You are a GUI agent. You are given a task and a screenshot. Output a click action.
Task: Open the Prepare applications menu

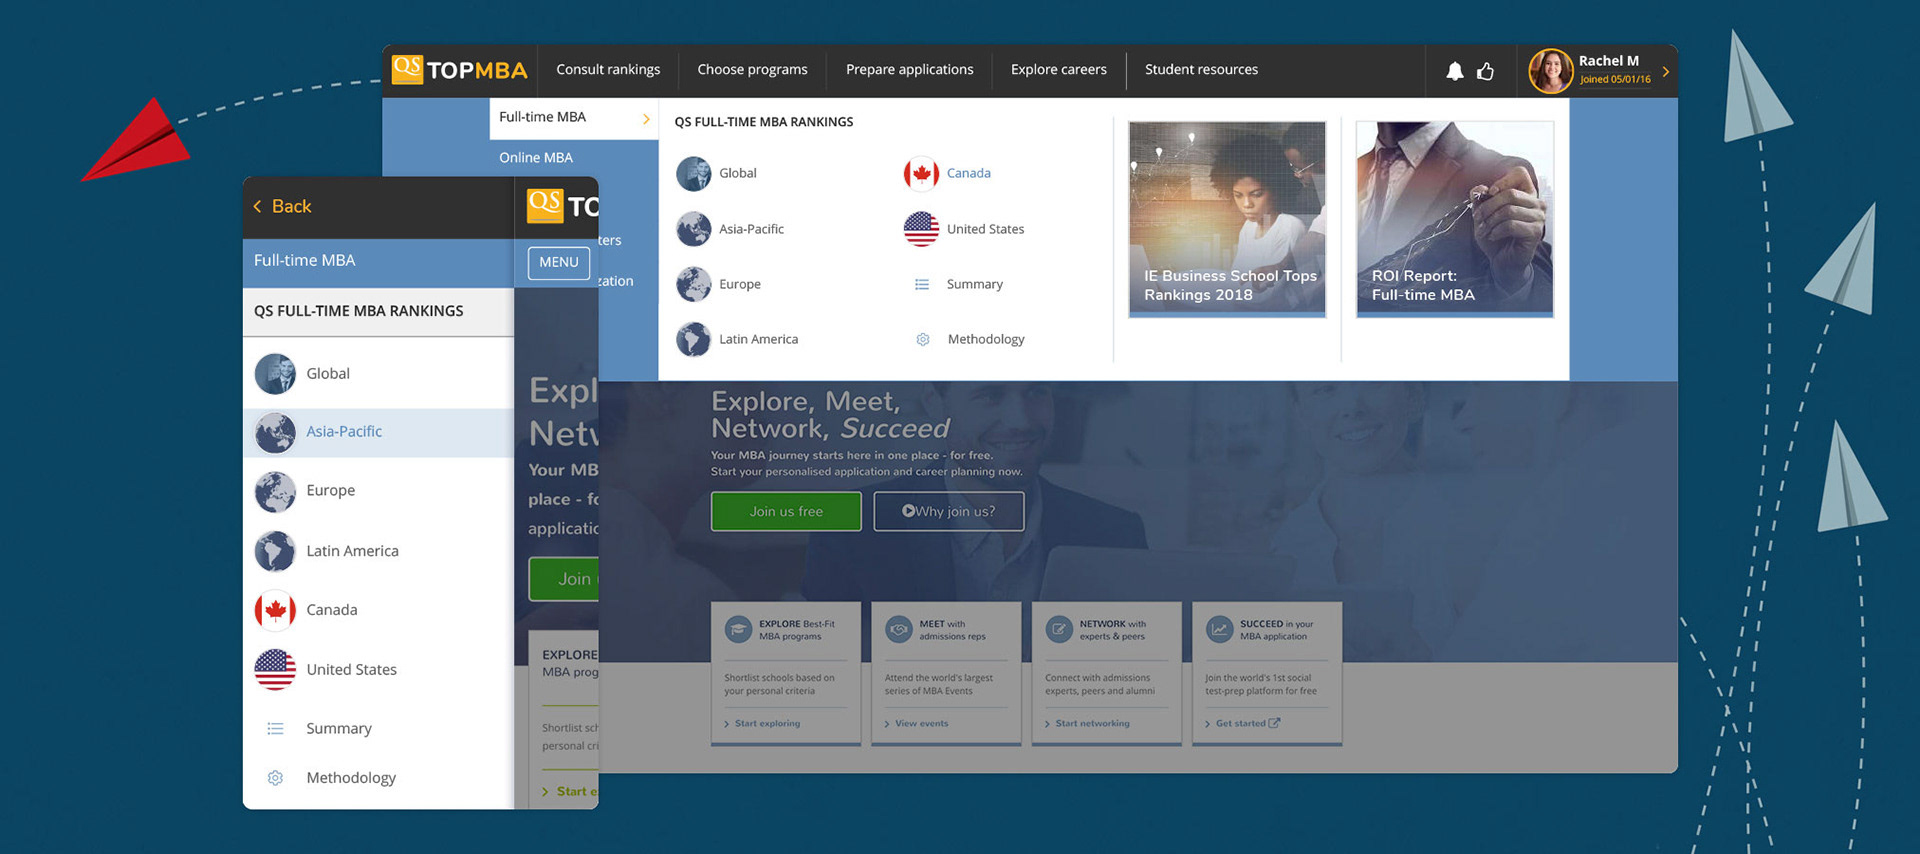click(x=909, y=70)
